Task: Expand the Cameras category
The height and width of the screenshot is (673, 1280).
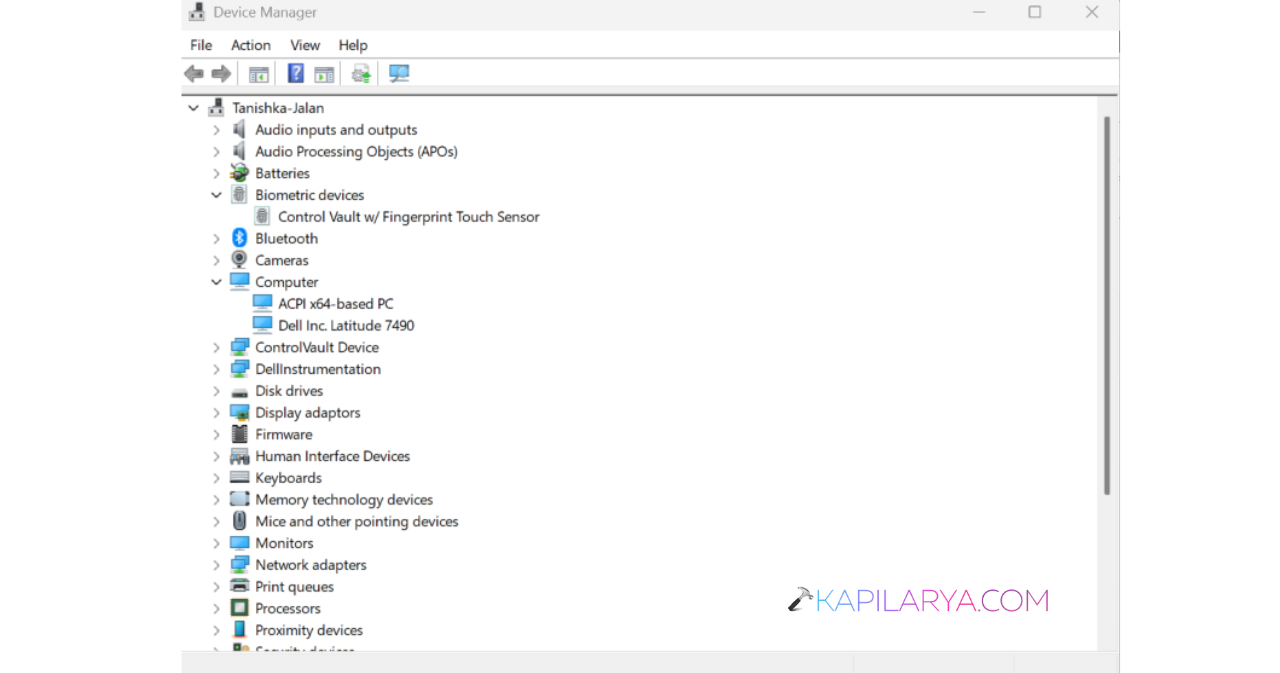Action: point(216,260)
